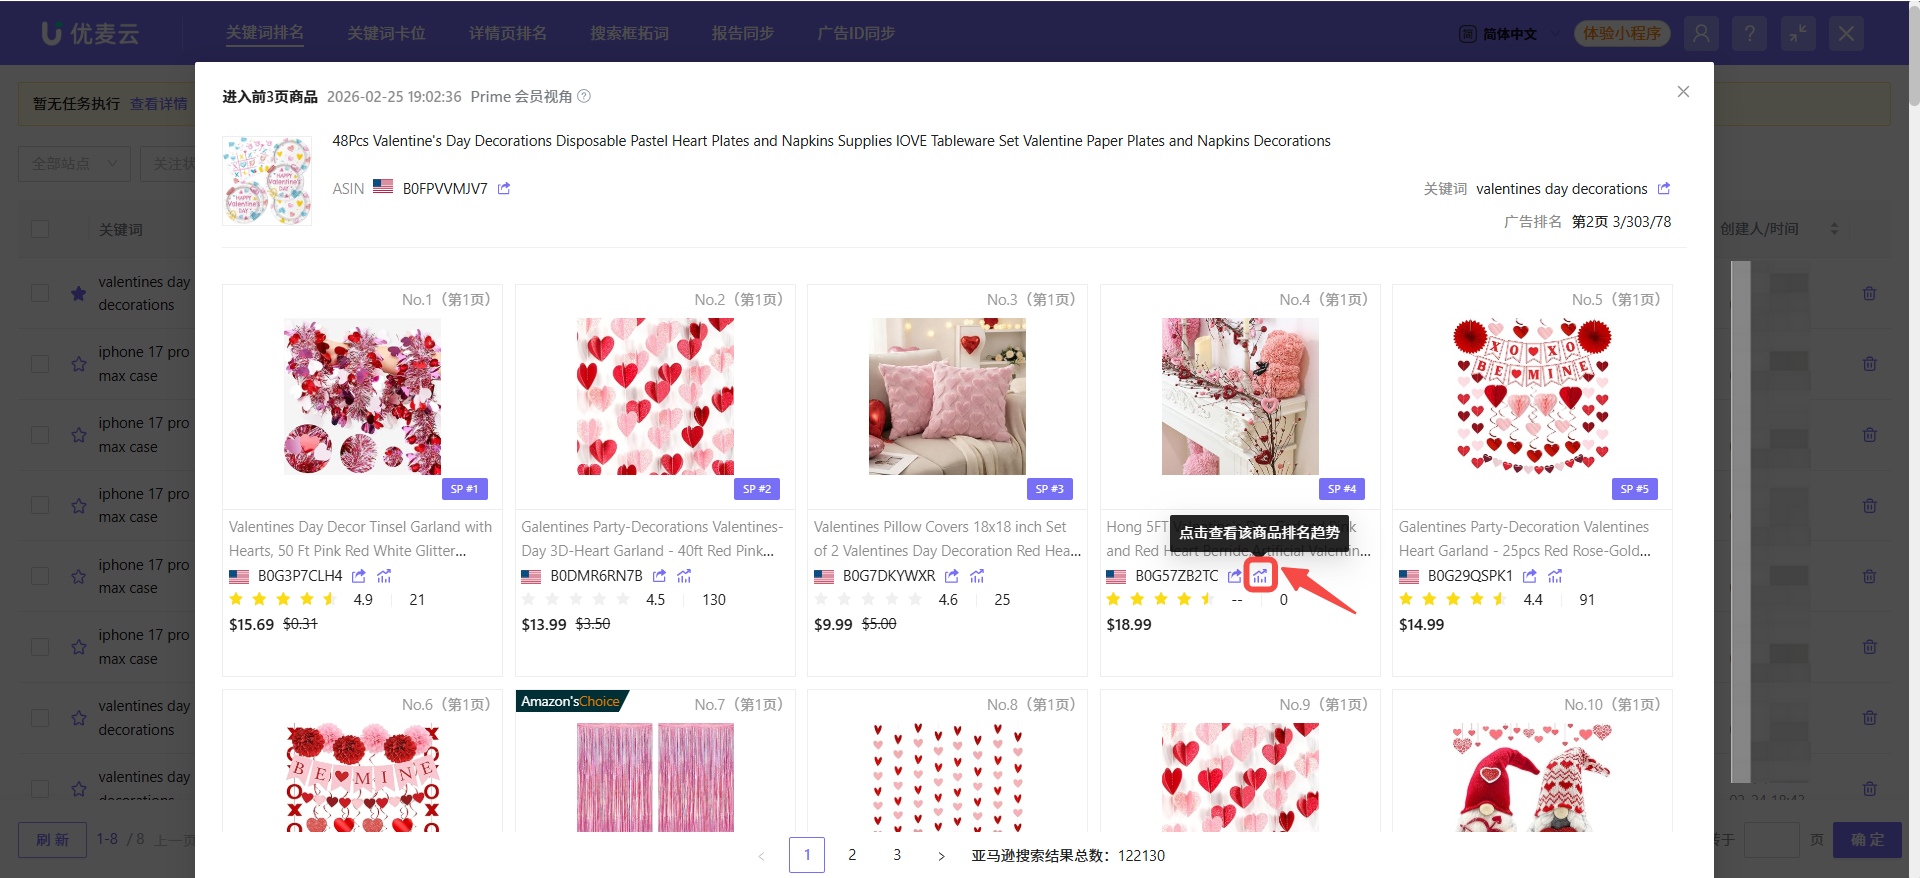This screenshot has height=878, width=1920.
Task: Click 查看详情 task details link
Action: [158, 104]
